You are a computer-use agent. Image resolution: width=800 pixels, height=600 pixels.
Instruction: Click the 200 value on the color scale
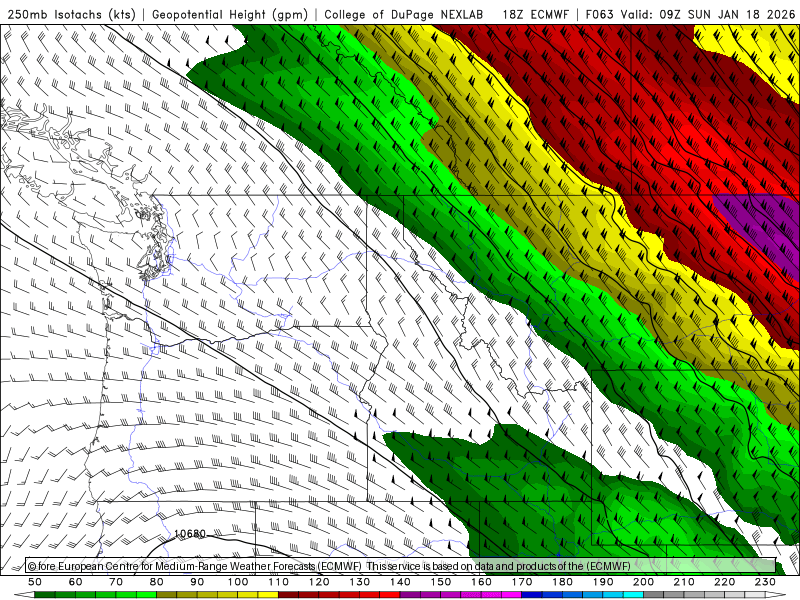[x=643, y=582]
